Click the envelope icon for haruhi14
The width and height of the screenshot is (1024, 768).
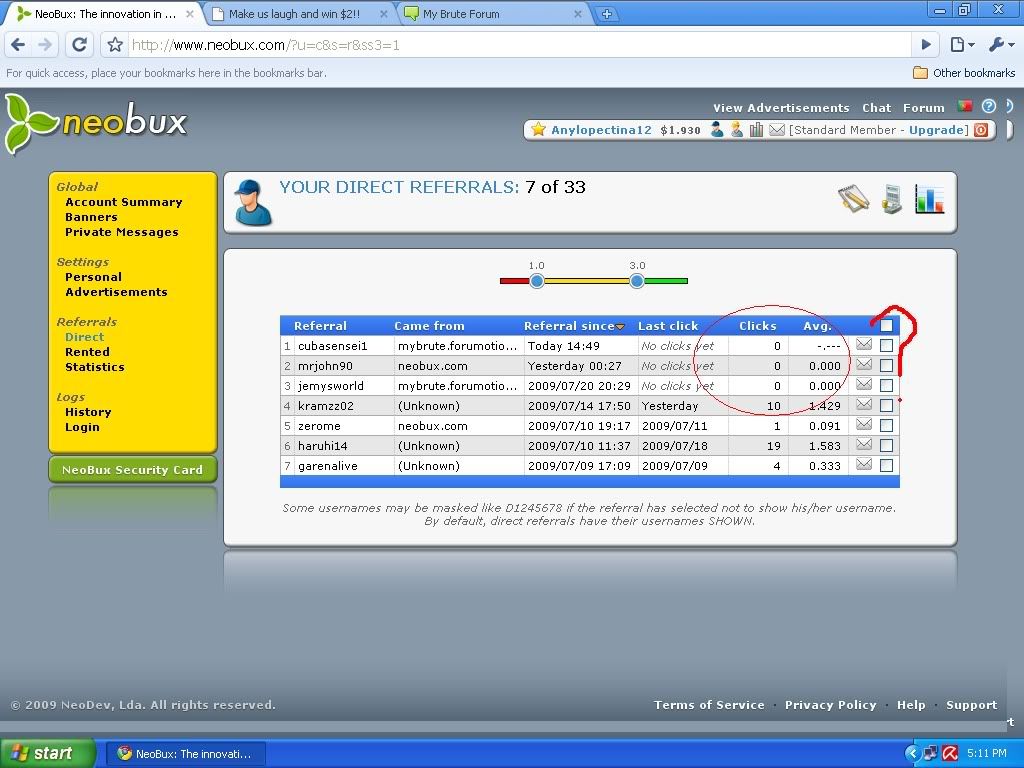coord(864,445)
